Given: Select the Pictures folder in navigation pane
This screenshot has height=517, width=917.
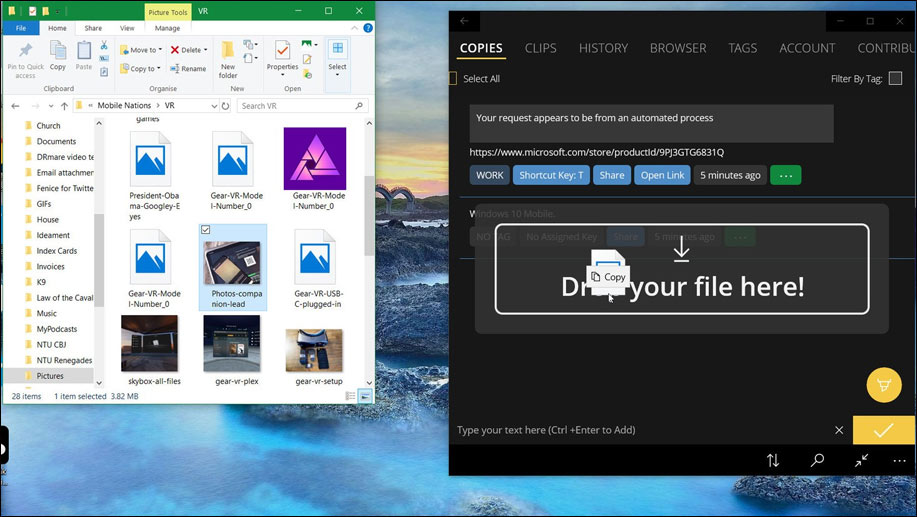Looking at the screenshot, I should [49, 376].
